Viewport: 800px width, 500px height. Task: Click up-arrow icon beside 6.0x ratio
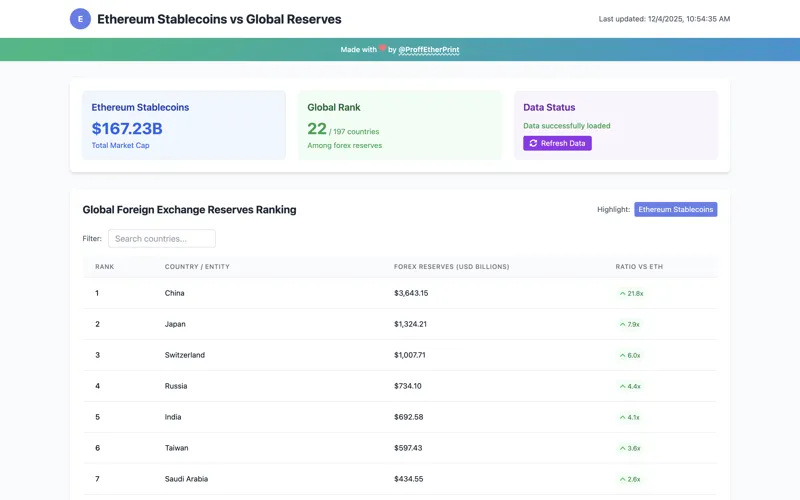(623, 355)
